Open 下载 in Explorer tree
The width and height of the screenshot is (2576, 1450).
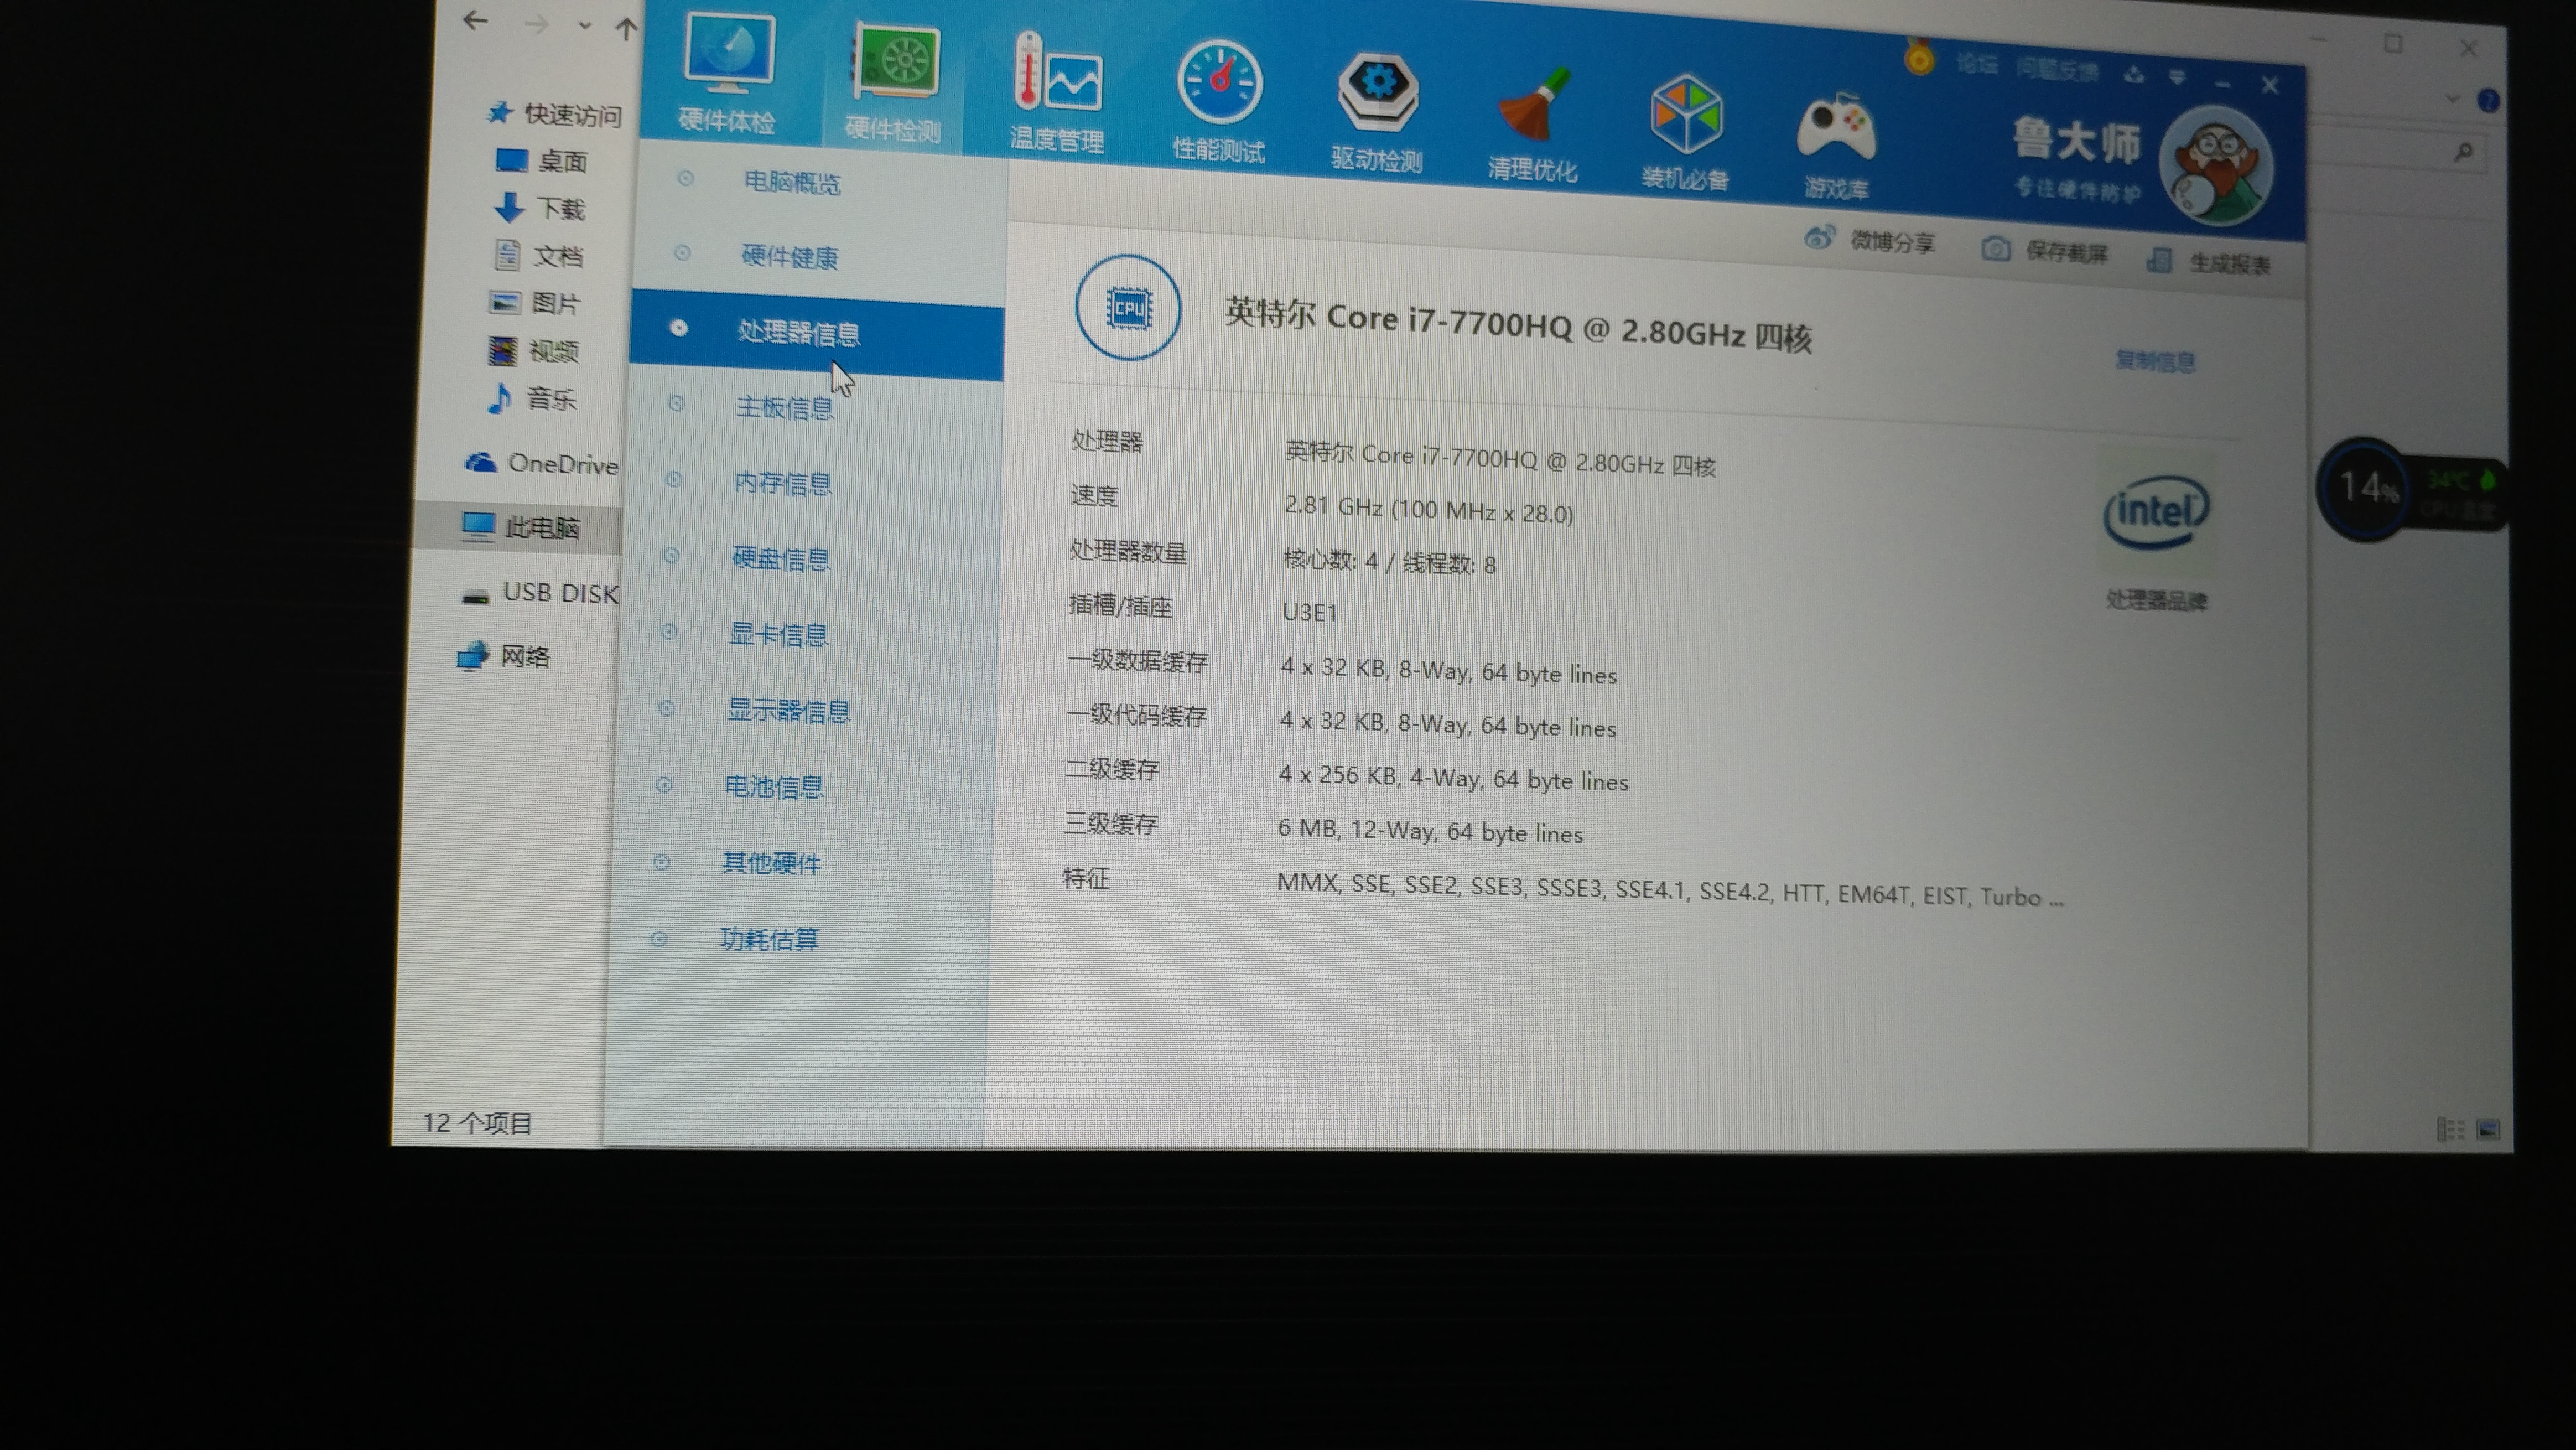[x=540, y=208]
